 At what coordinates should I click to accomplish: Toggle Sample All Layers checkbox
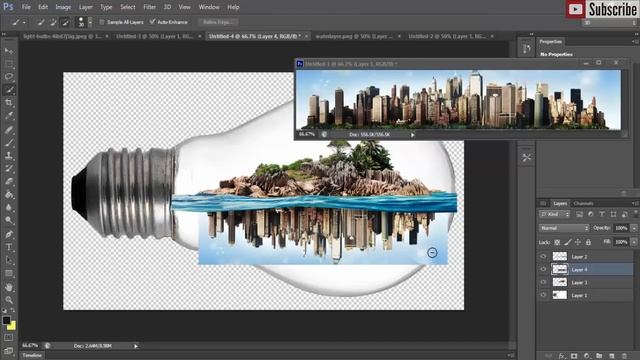coord(102,22)
